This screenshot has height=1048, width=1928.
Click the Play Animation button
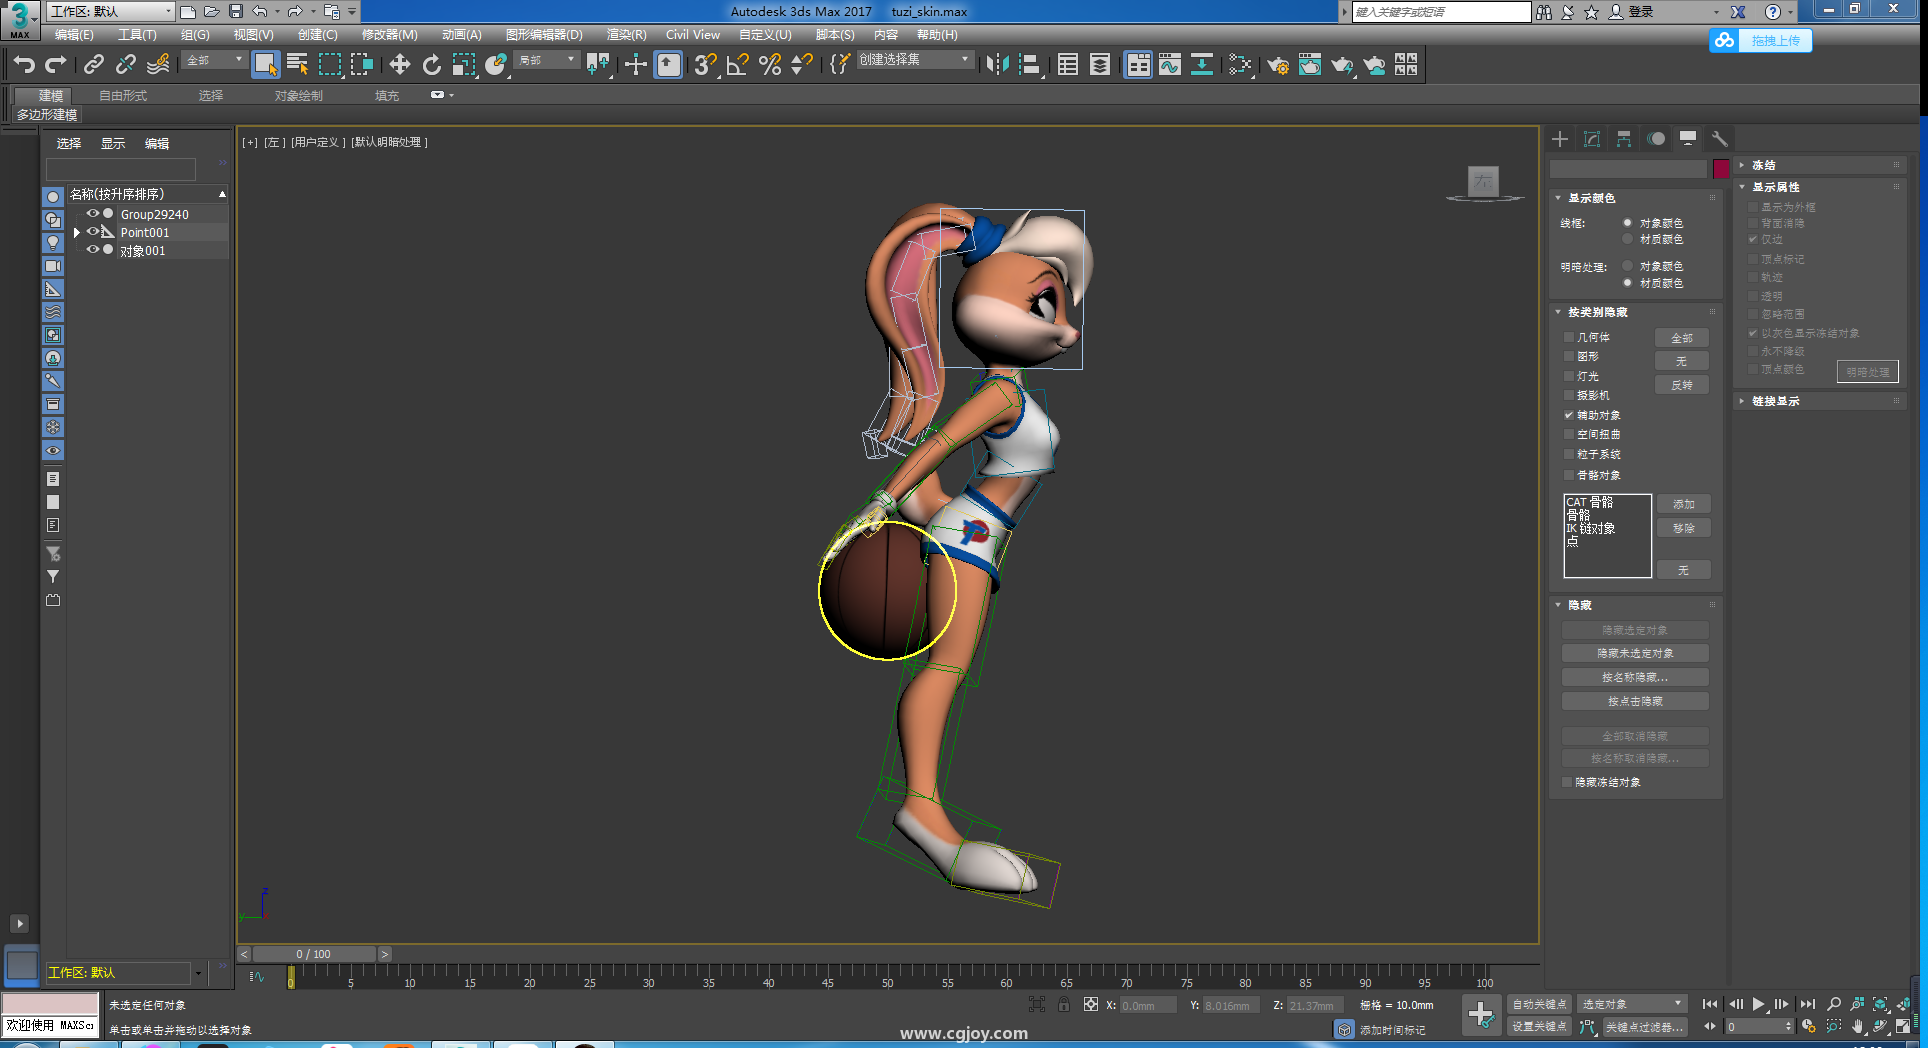[x=1759, y=1004]
